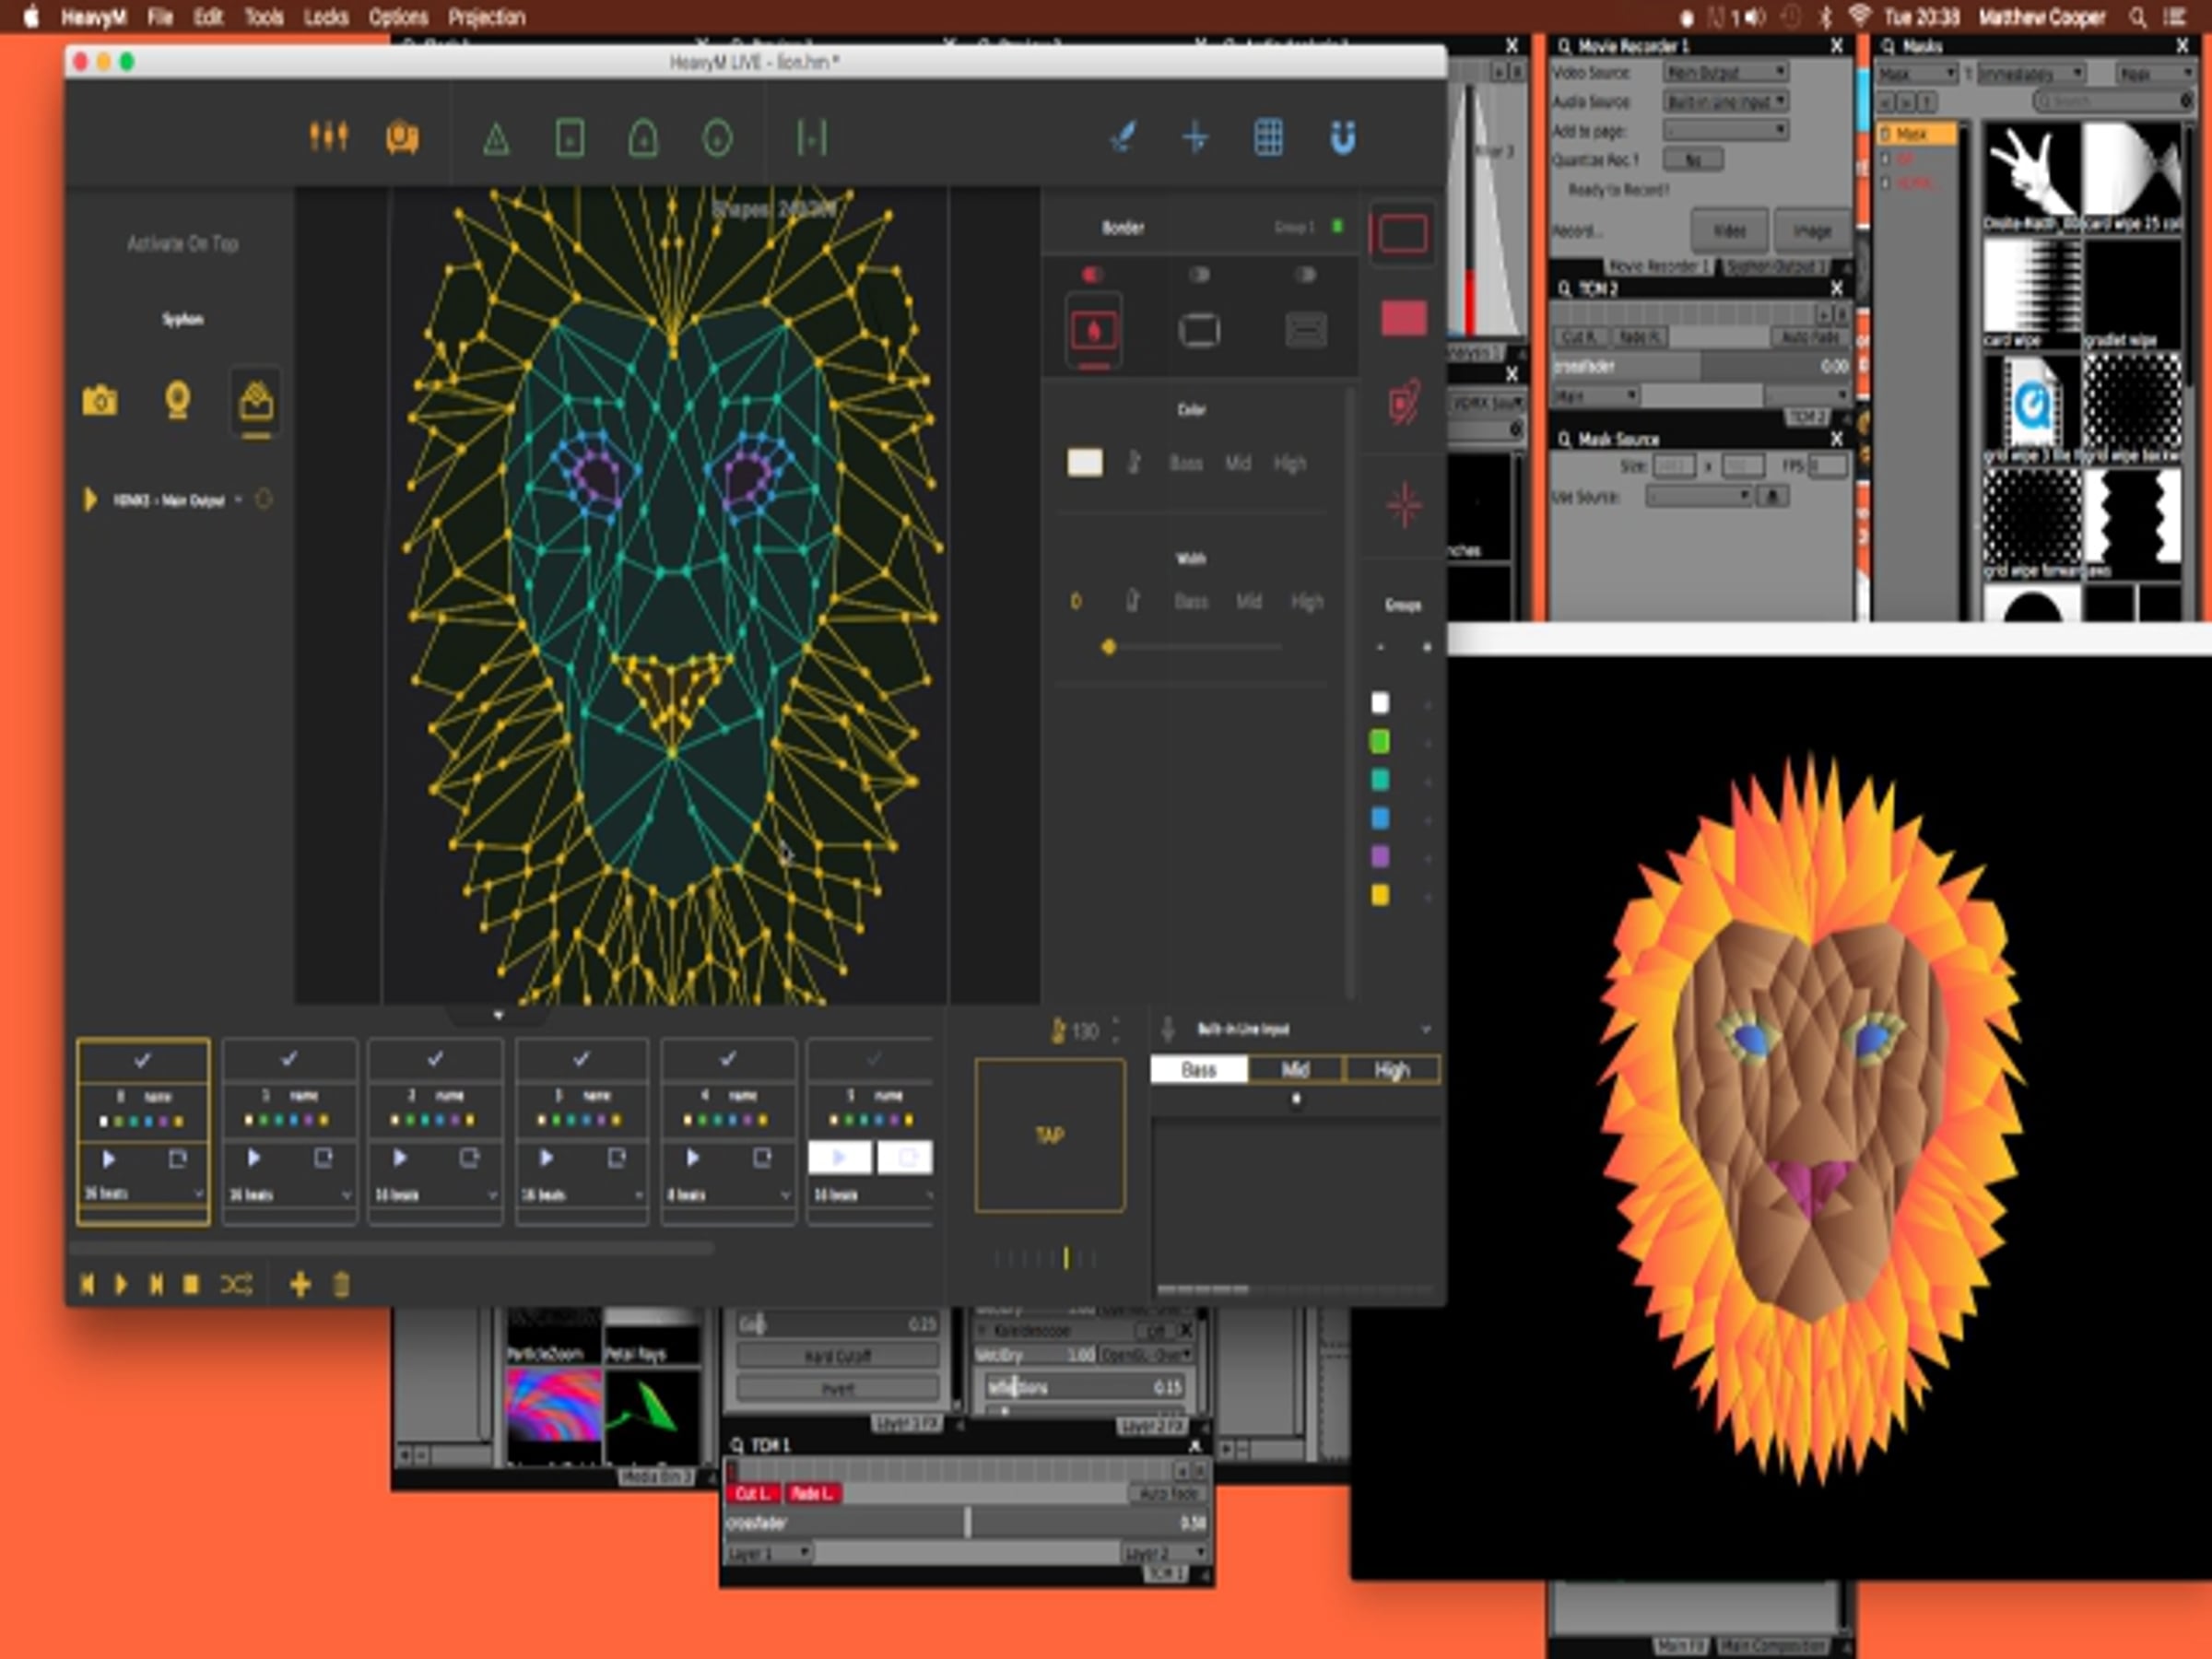Image resolution: width=2212 pixels, height=1659 pixels.
Task: Open the Projection menu
Action: [x=486, y=17]
